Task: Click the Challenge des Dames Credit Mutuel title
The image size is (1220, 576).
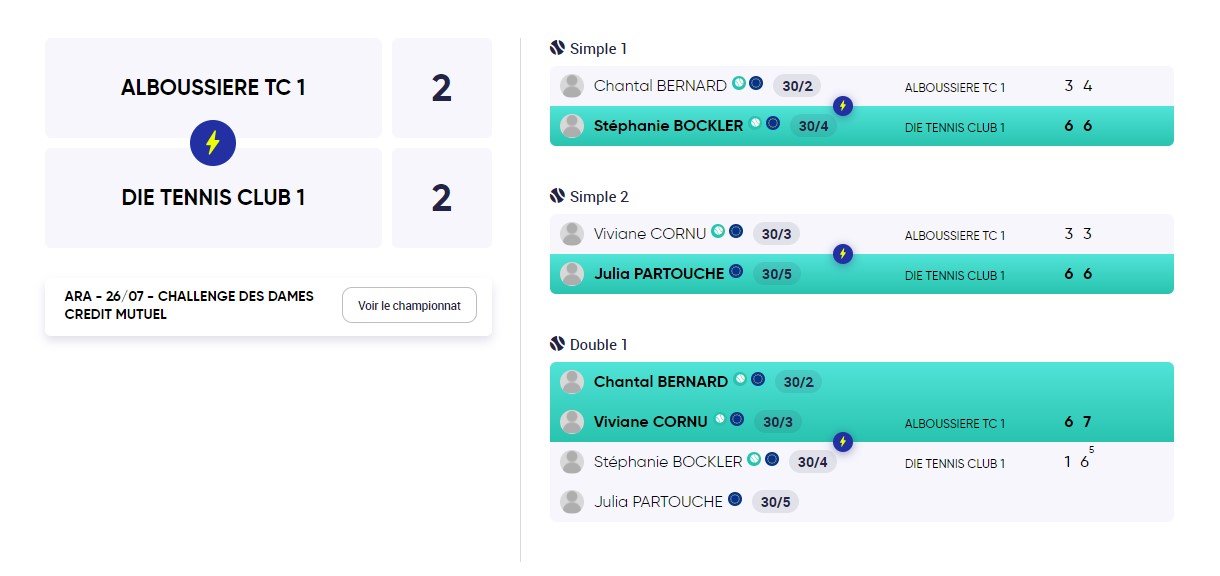Action: [x=189, y=305]
